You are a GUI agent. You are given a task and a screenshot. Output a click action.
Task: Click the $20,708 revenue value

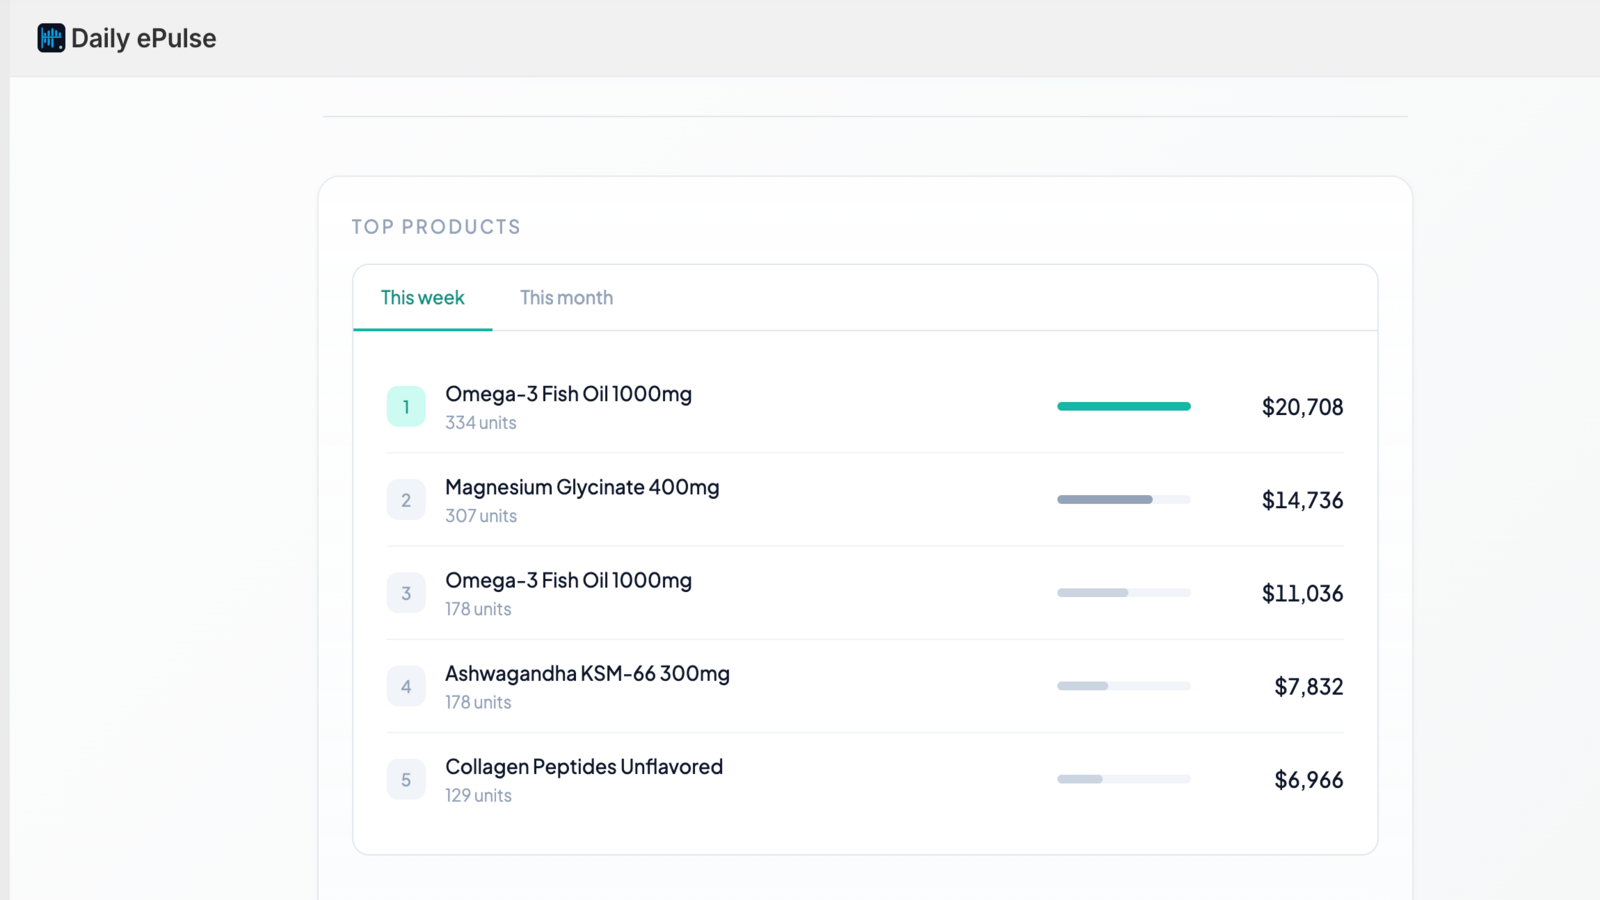(1302, 407)
